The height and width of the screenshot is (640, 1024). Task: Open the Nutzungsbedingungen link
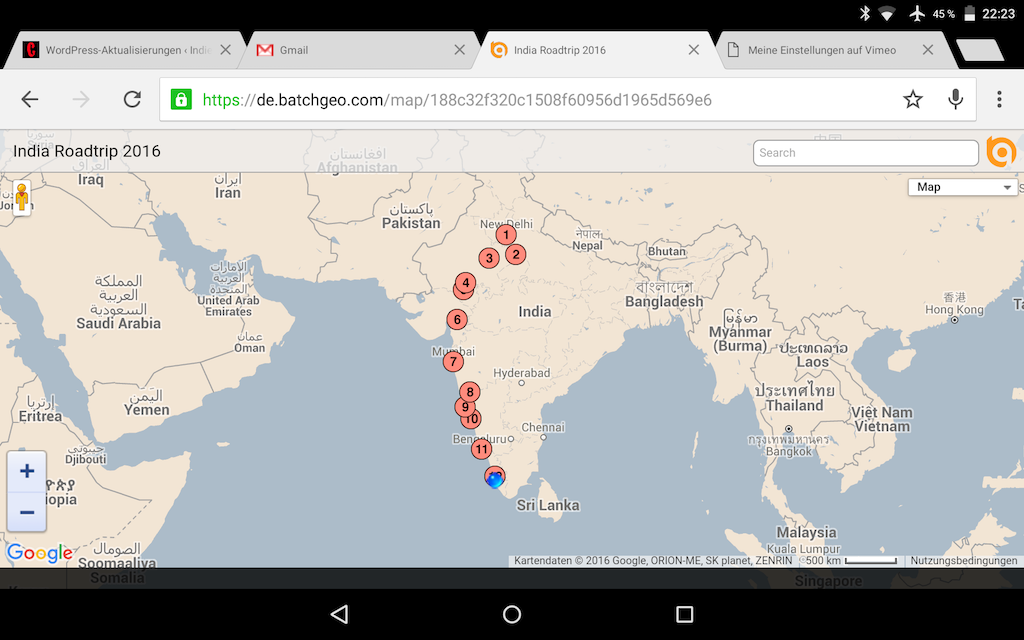963,560
